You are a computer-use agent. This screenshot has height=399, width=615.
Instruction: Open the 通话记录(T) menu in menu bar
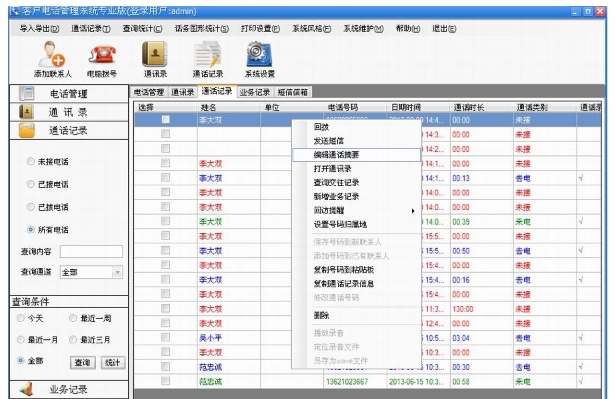click(91, 29)
